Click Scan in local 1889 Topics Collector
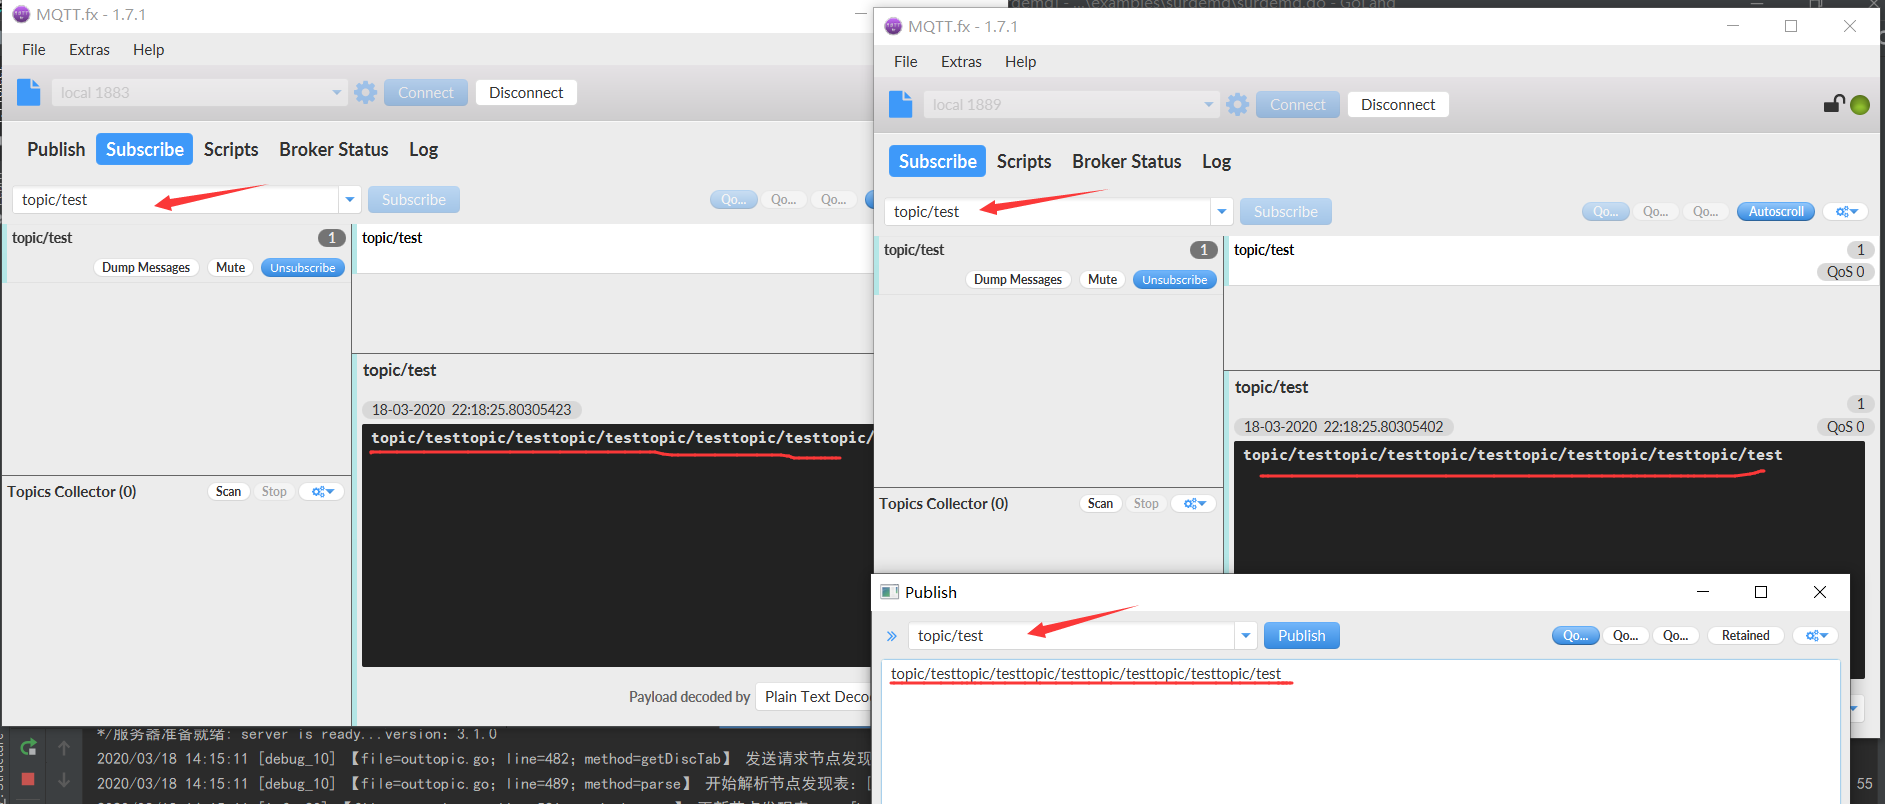The width and height of the screenshot is (1885, 804). 1100,504
